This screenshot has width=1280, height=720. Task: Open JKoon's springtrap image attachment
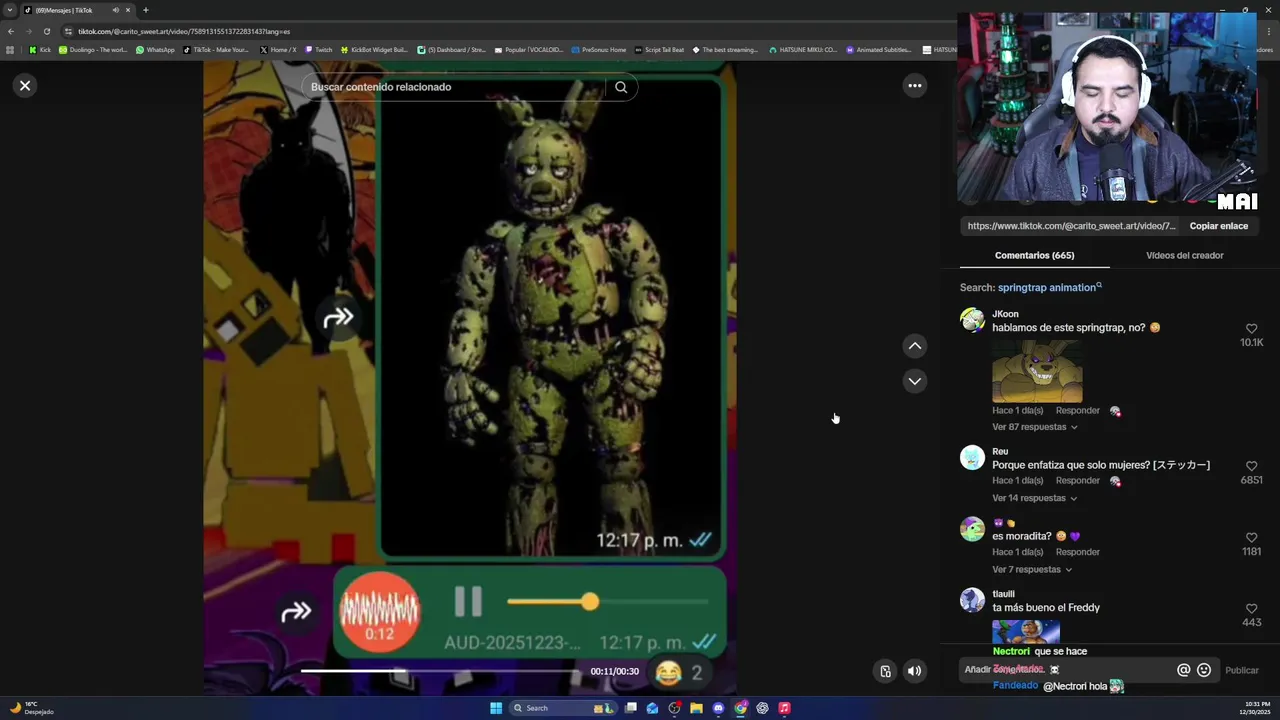tap(1037, 370)
